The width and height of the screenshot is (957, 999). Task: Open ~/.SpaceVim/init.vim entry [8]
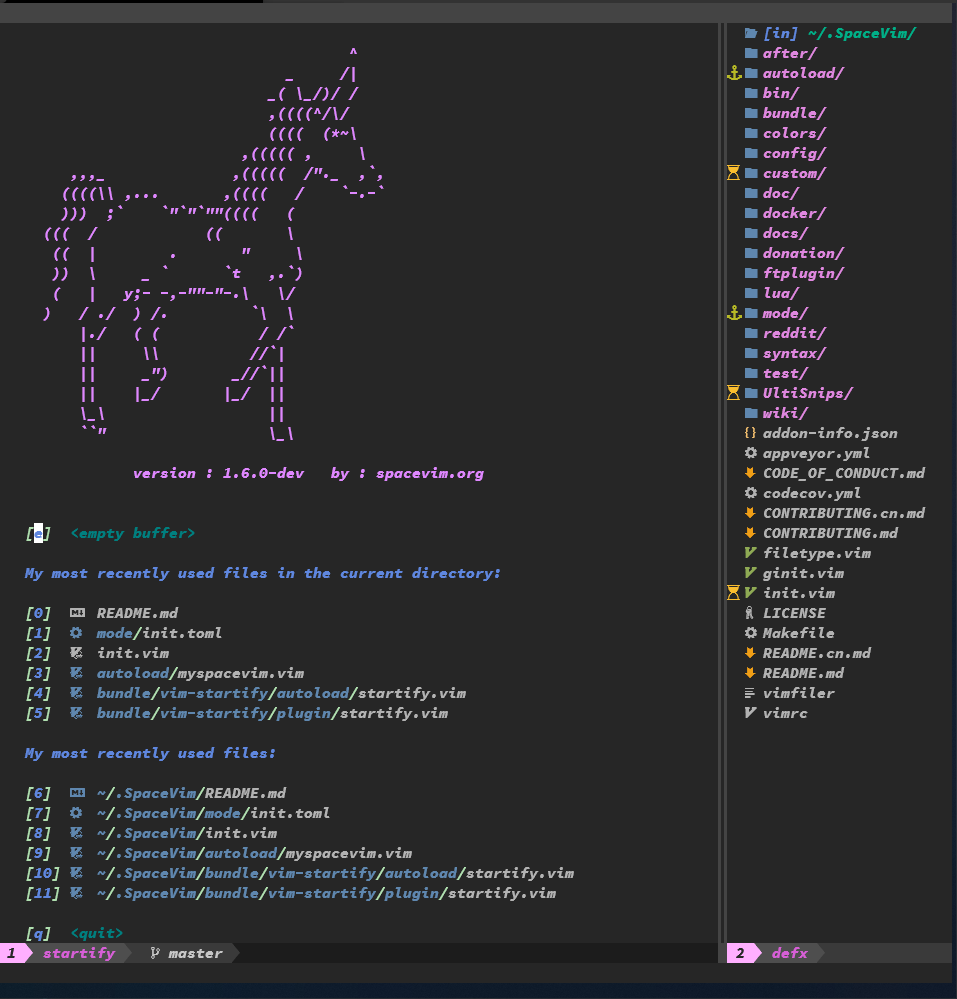pyautogui.click(x=187, y=833)
